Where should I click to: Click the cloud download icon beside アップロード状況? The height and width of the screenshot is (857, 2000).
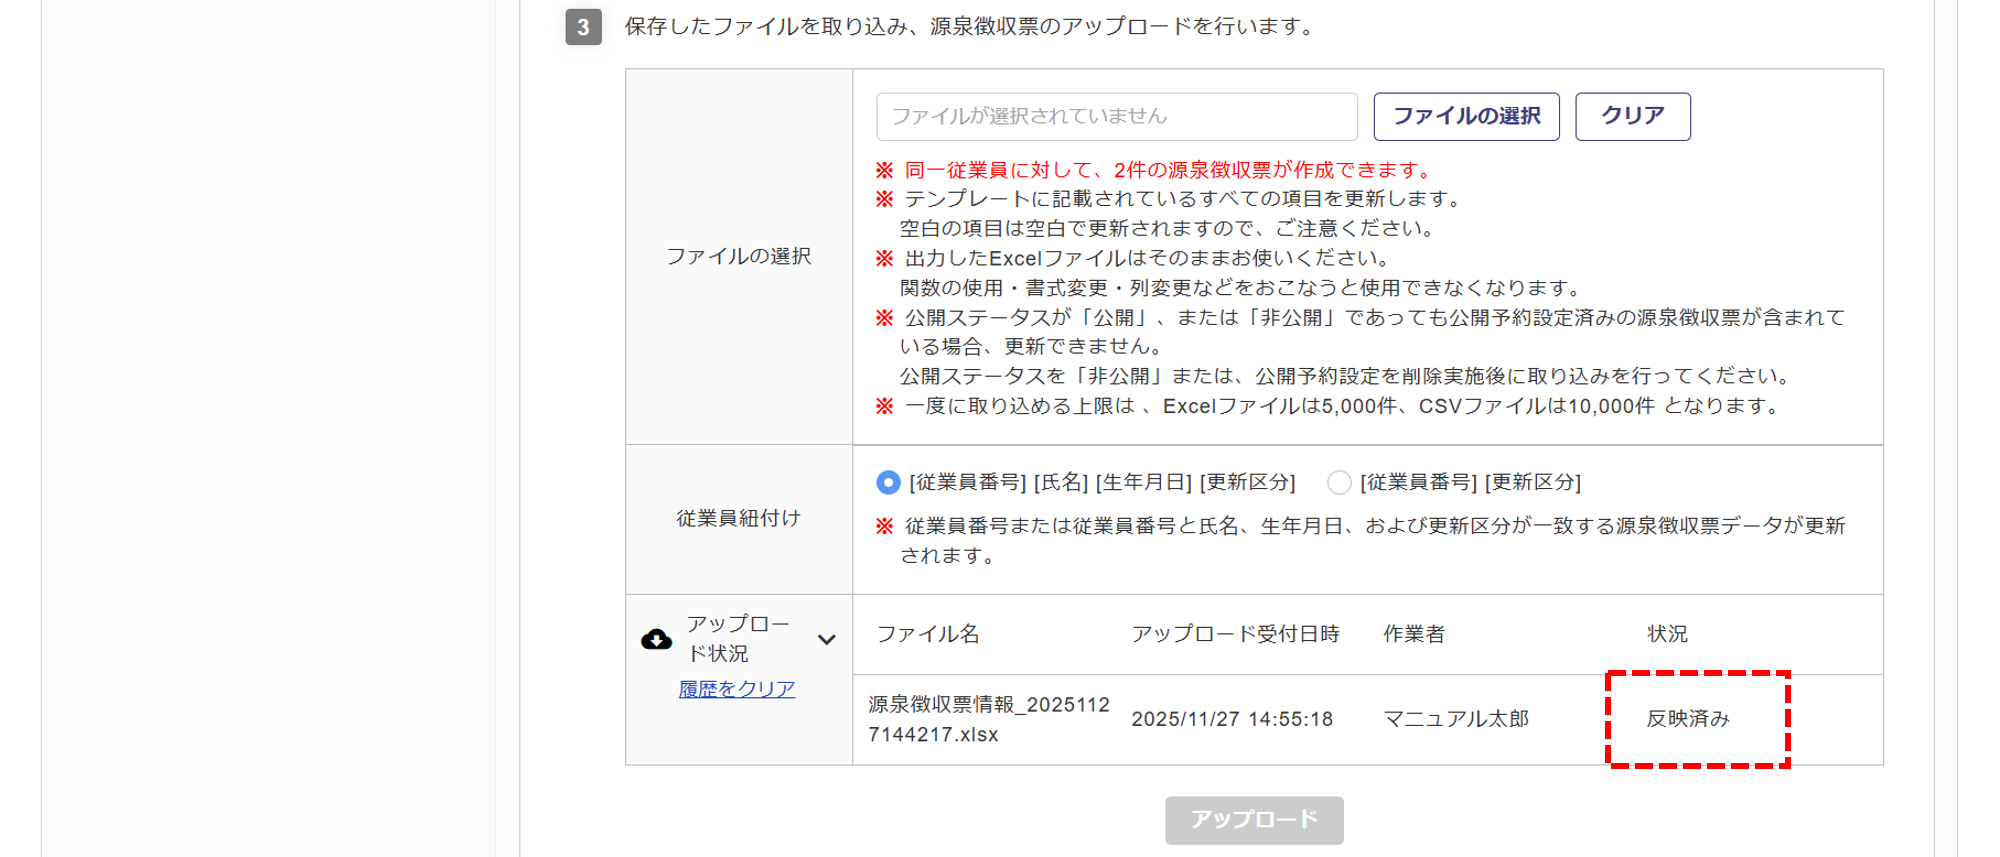656,639
